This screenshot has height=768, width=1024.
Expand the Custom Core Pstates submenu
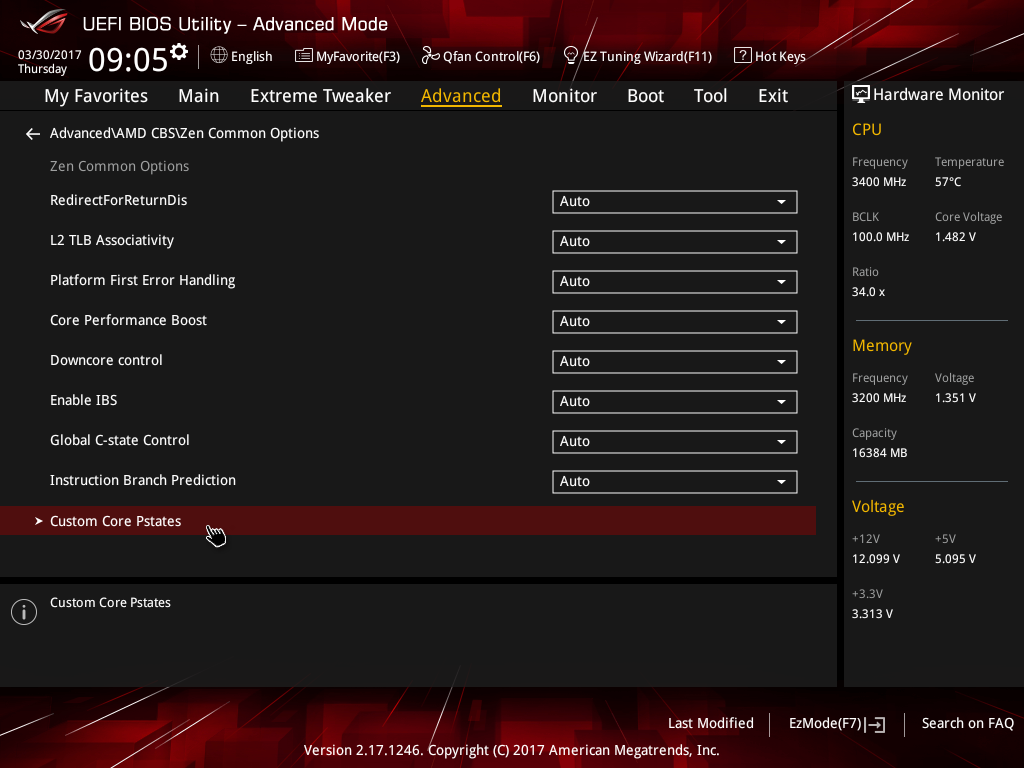116,521
